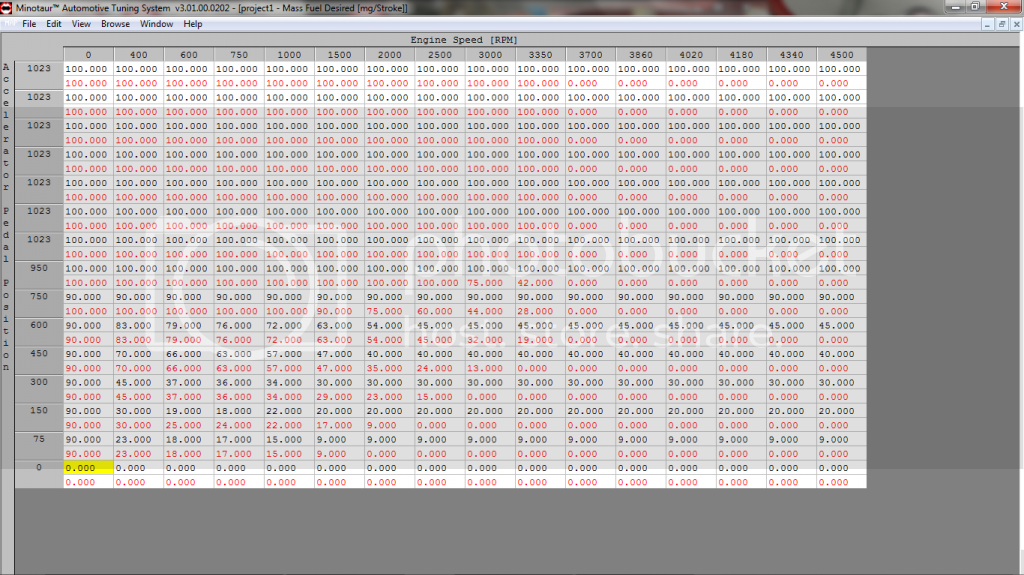Click the black 57.000 cell

pos(289,354)
